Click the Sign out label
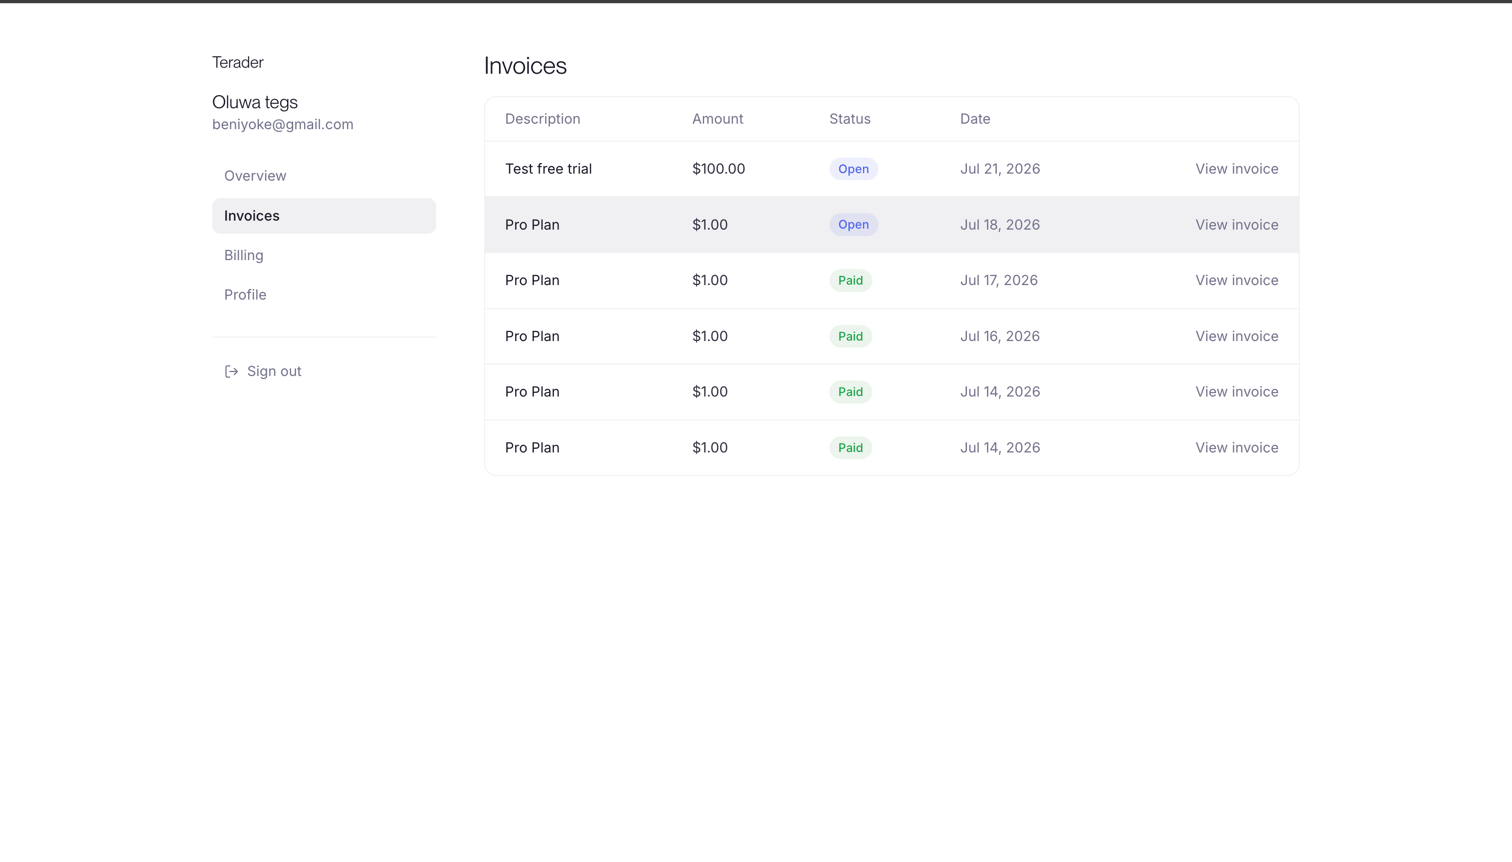Viewport: 1512px width, 862px height. pyautogui.click(x=274, y=371)
